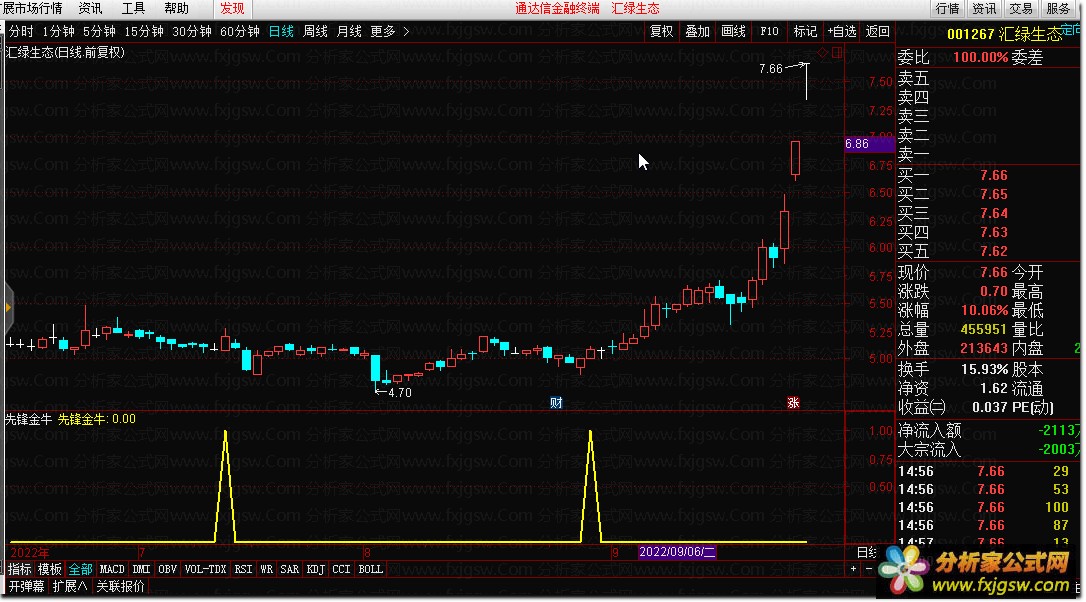The image size is (1086, 602).
Task: Select the 30分钟 period
Action: [191, 31]
